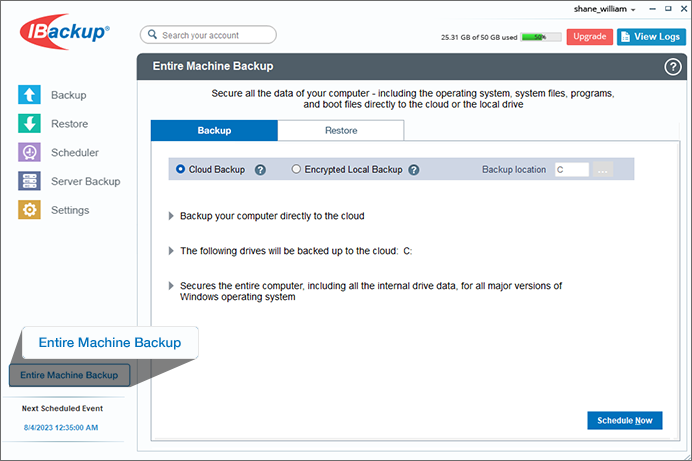Click the Schedule Now button

pos(624,420)
